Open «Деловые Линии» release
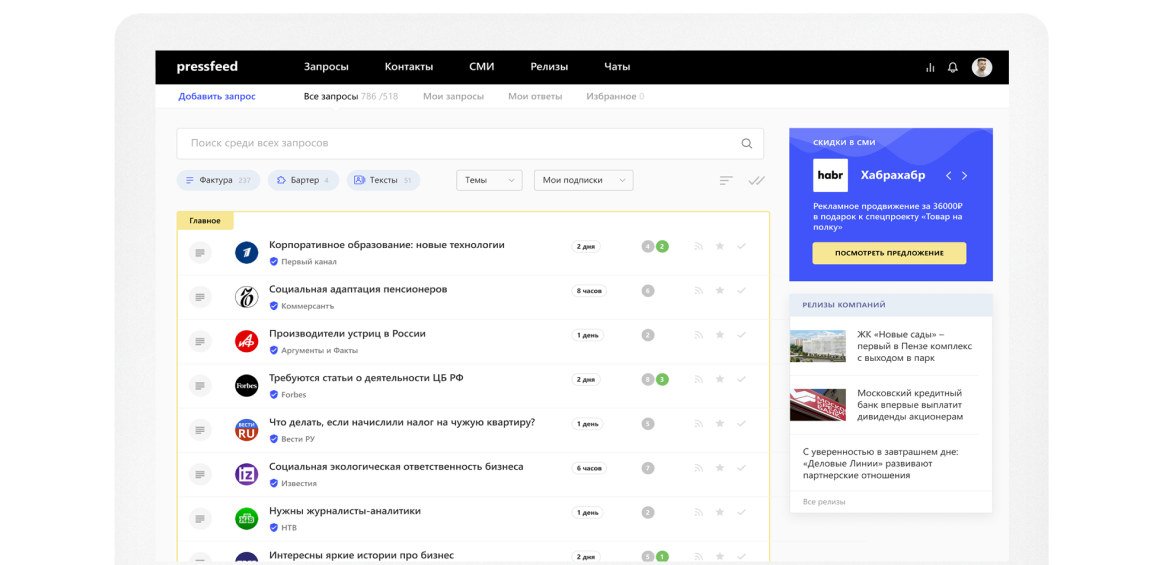1162x565 pixels. tap(881, 463)
